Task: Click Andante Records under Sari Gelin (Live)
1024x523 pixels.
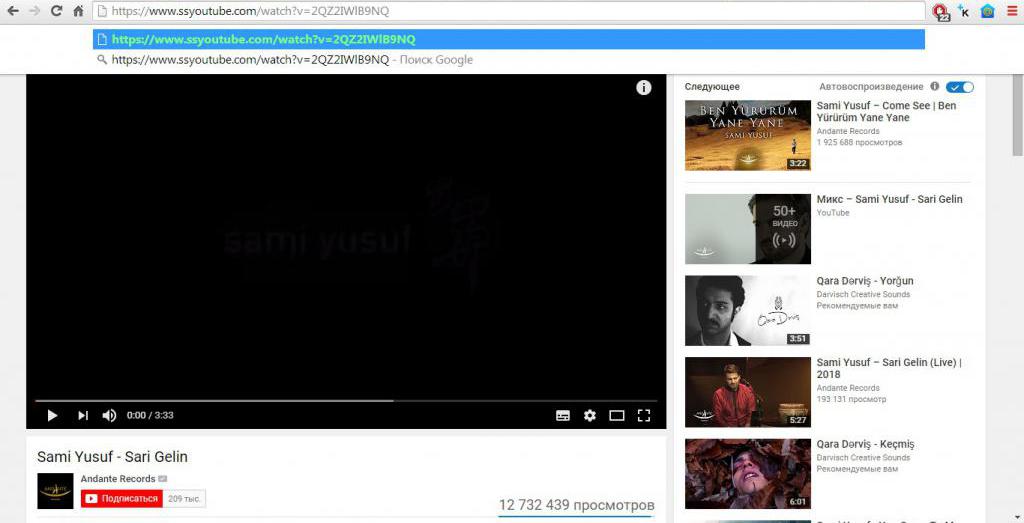Action: (x=848, y=388)
